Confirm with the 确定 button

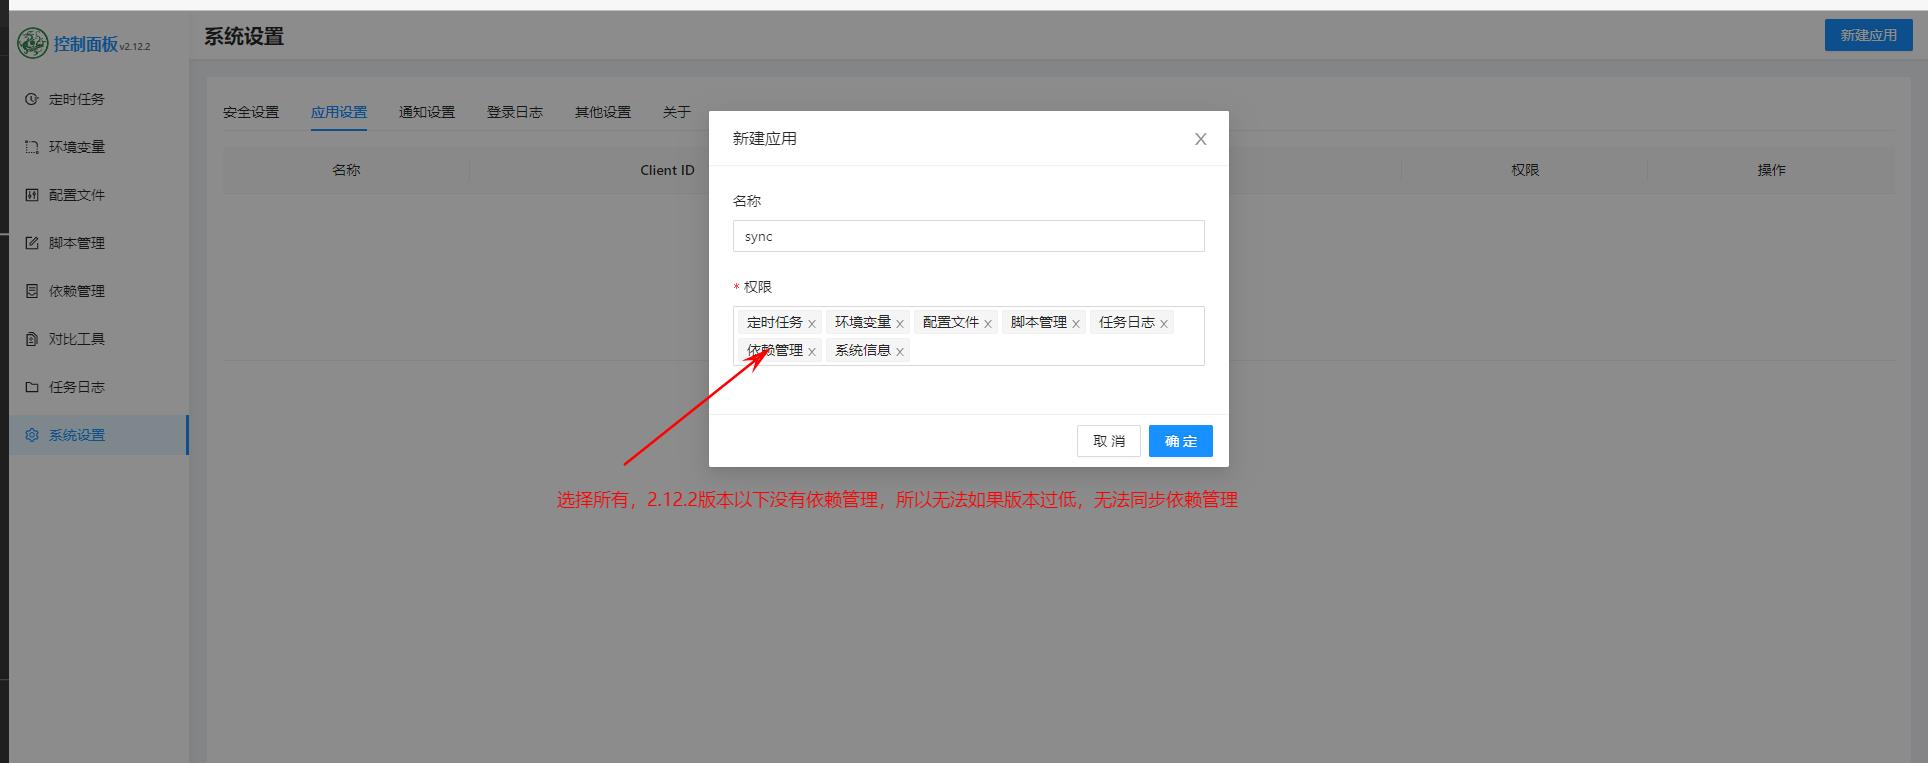1181,441
